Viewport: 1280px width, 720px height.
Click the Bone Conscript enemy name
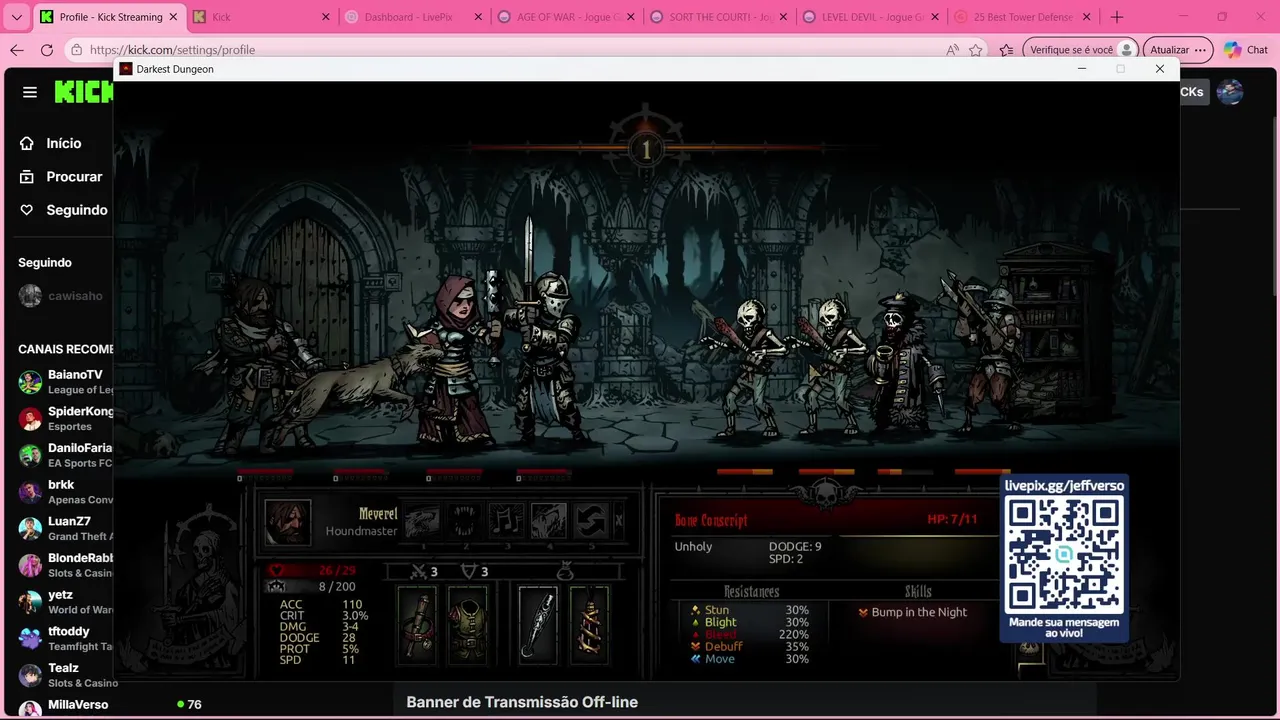point(711,520)
